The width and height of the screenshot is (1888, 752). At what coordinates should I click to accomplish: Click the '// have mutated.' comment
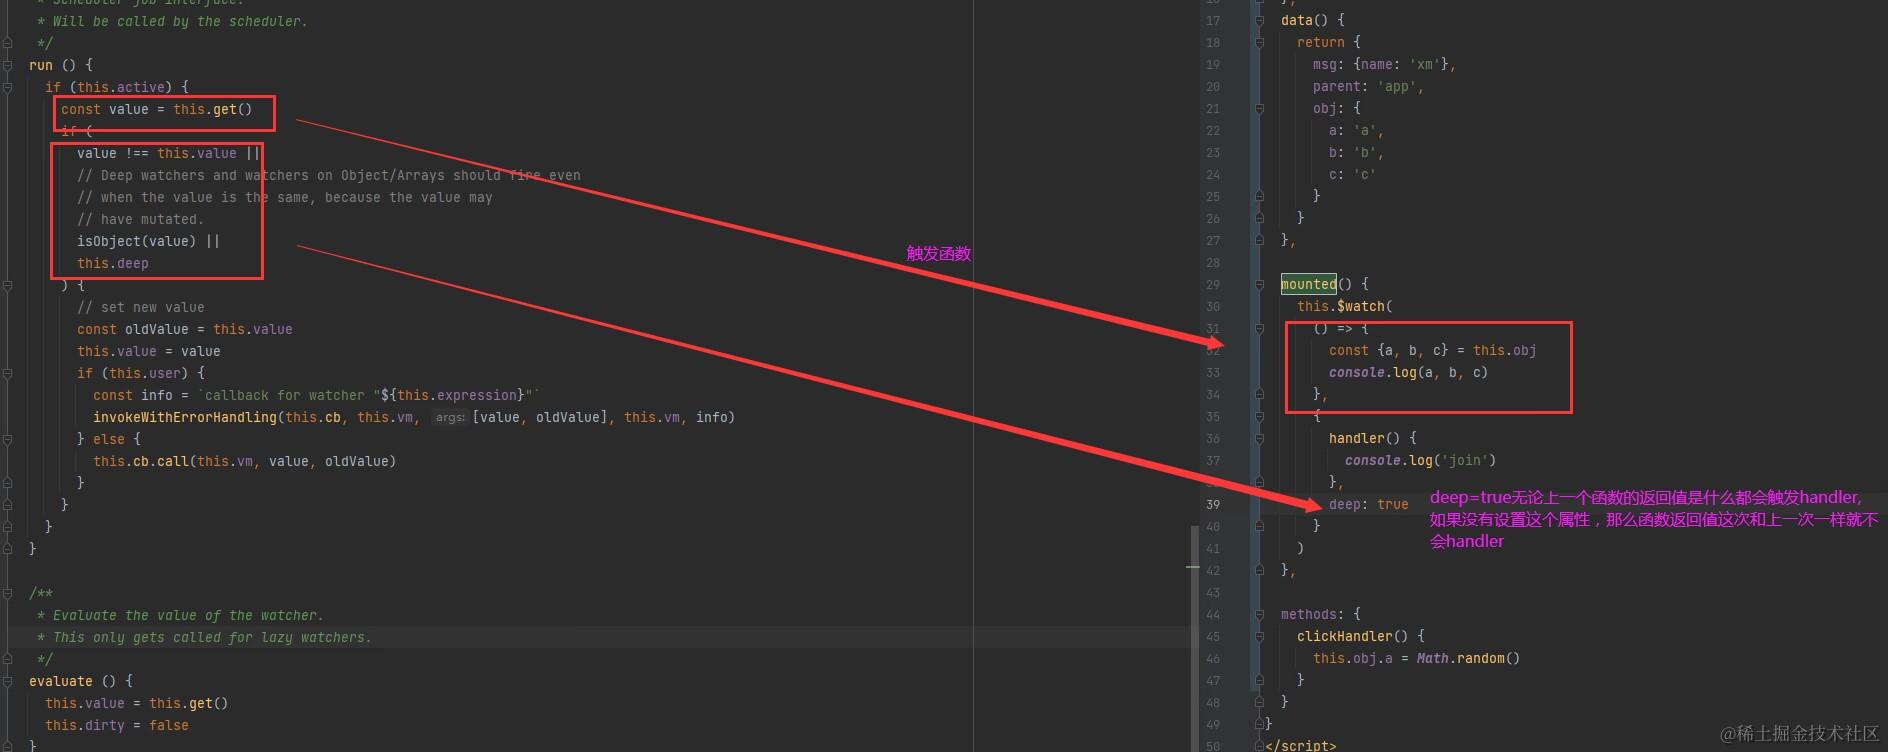pos(140,219)
